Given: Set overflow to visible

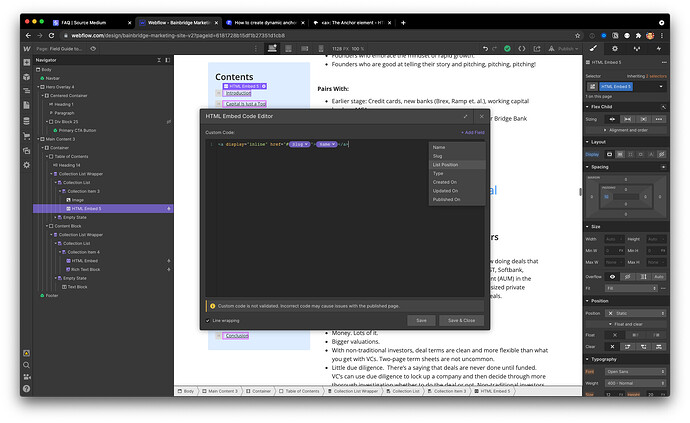Looking at the screenshot, I should pyautogui.click(x=612, y=276).
